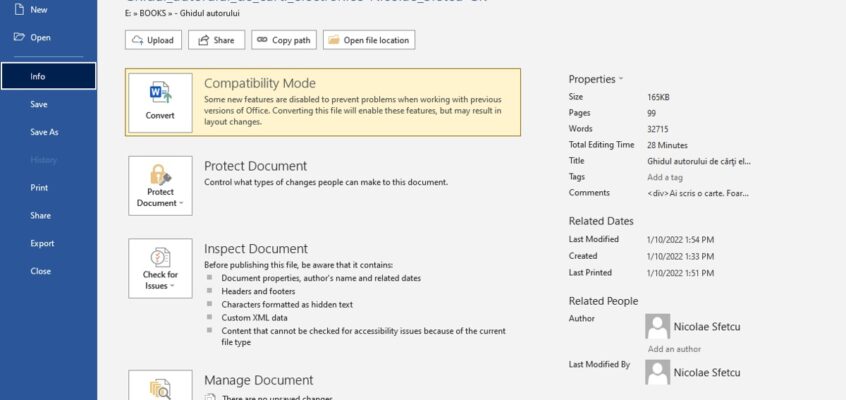Click the Upload button
The image size is (846, 400).
[153, 40]
